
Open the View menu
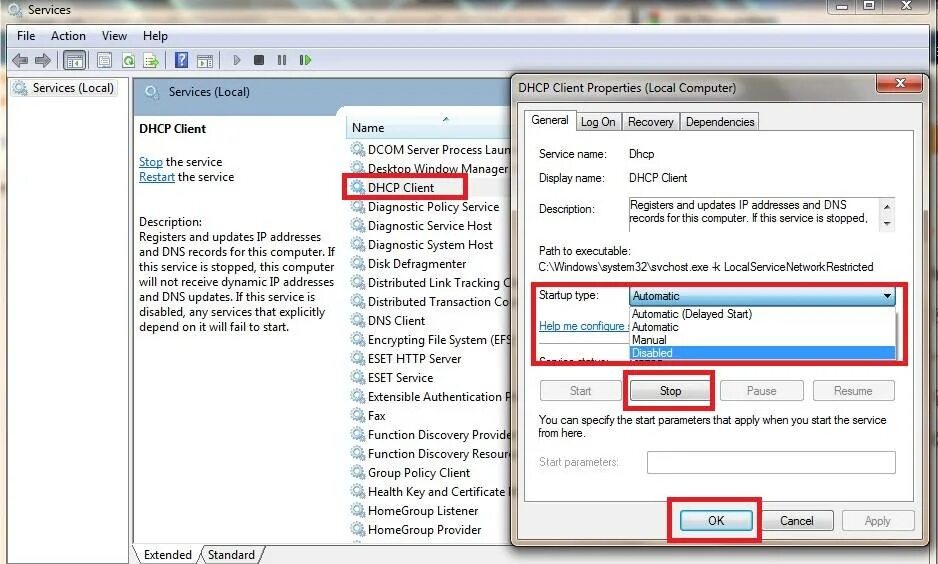114,36
